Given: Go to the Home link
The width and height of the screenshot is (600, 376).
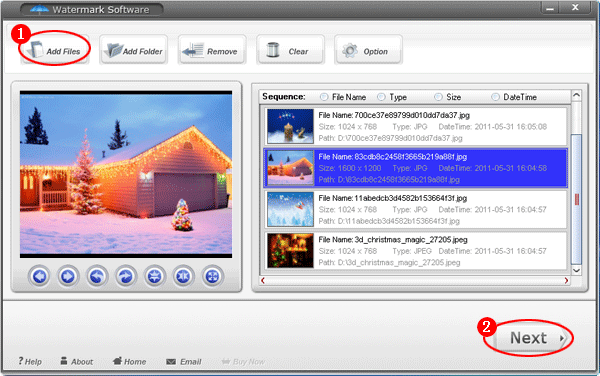Looking at the screenshot, I should tap(130, 361).
